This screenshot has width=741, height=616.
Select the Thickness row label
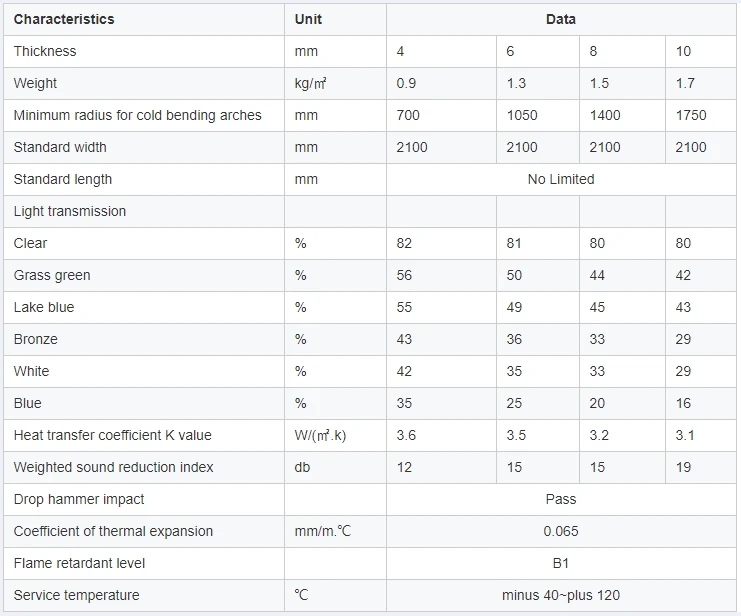[45, 51]
